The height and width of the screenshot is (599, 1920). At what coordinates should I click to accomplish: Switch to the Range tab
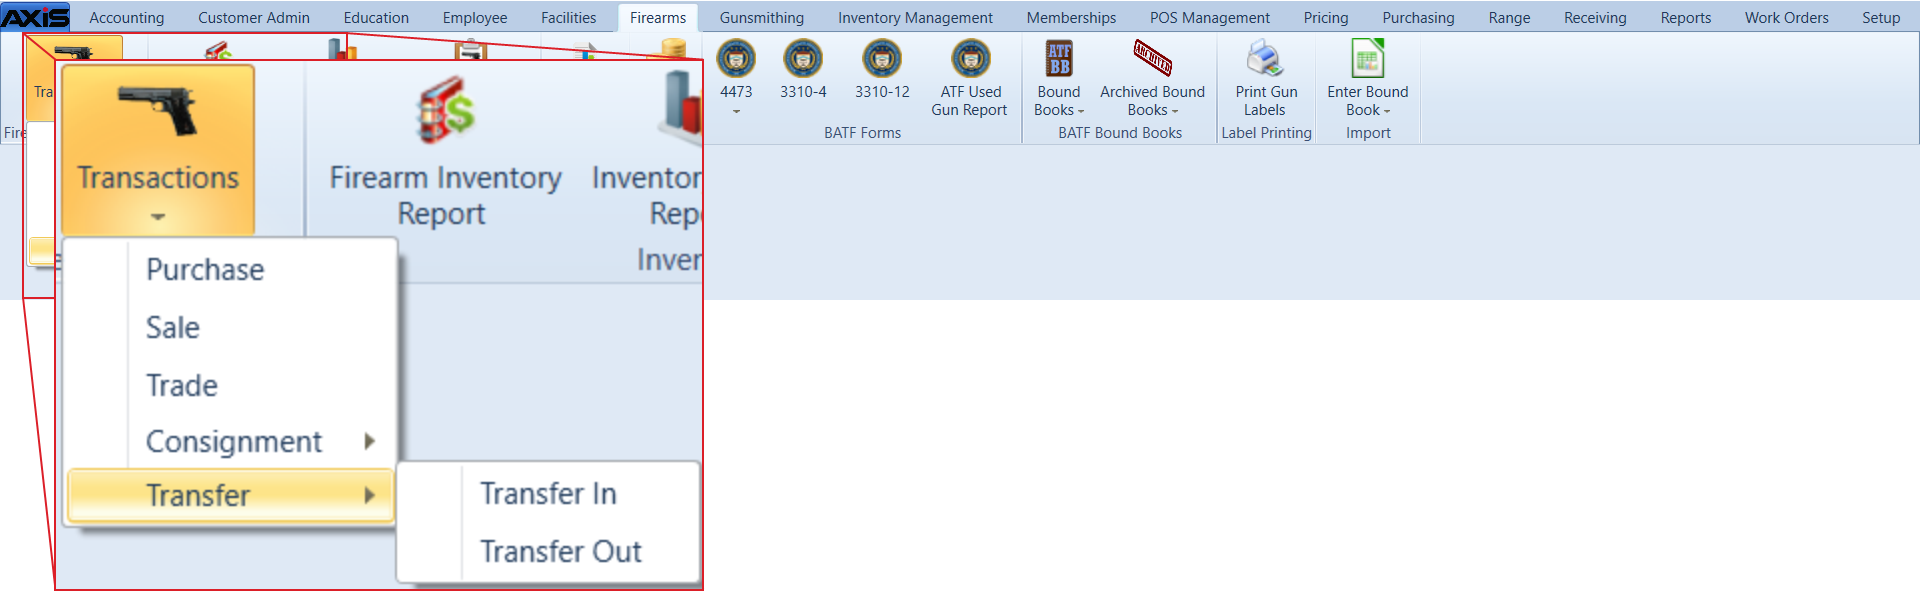[1509, 17]
